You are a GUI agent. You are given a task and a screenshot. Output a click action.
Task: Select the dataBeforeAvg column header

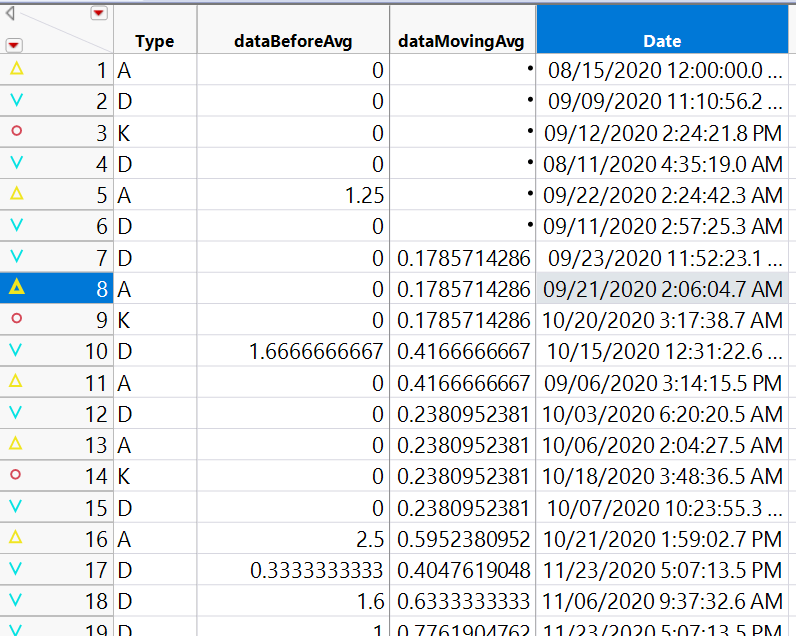coord(293,29)
